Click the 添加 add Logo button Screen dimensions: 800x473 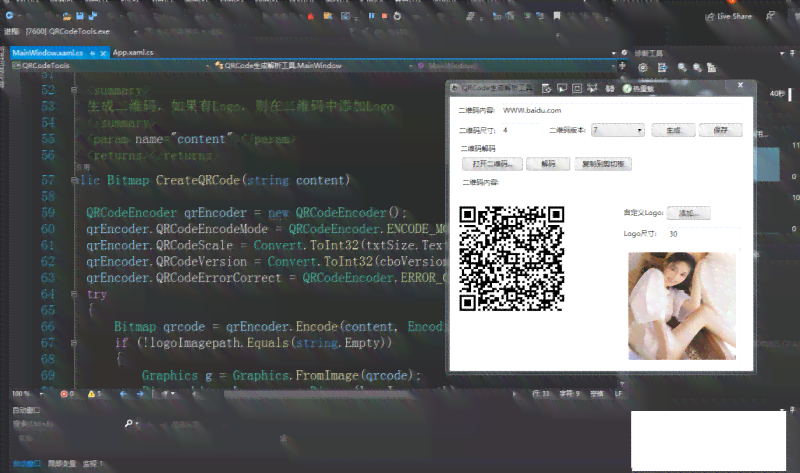[x=688, y=213]
